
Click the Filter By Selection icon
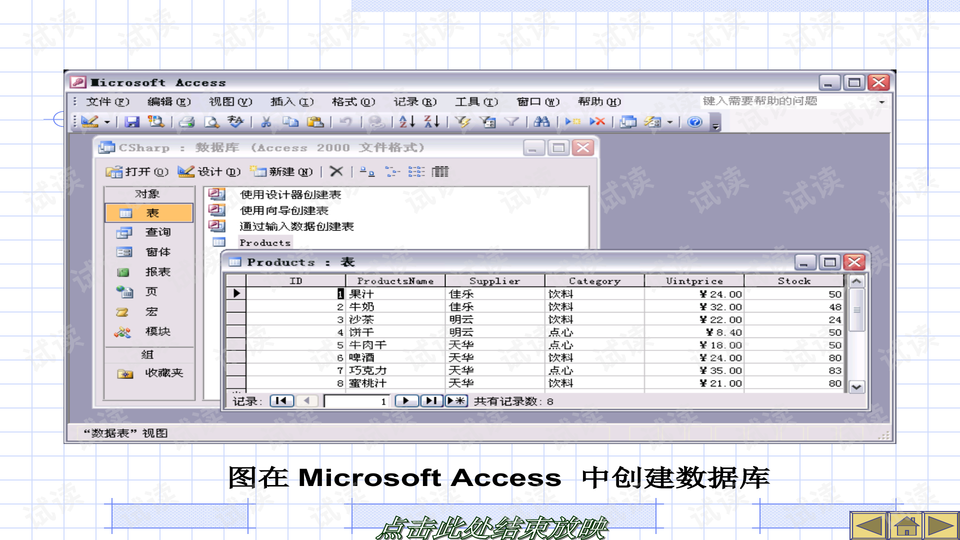click(x=462, y=122)
